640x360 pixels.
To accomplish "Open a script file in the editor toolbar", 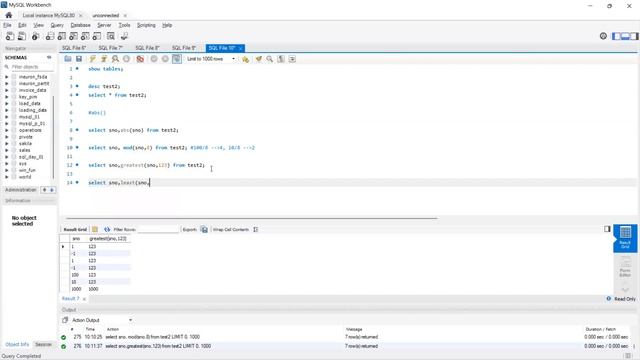I will coord(68,59).
